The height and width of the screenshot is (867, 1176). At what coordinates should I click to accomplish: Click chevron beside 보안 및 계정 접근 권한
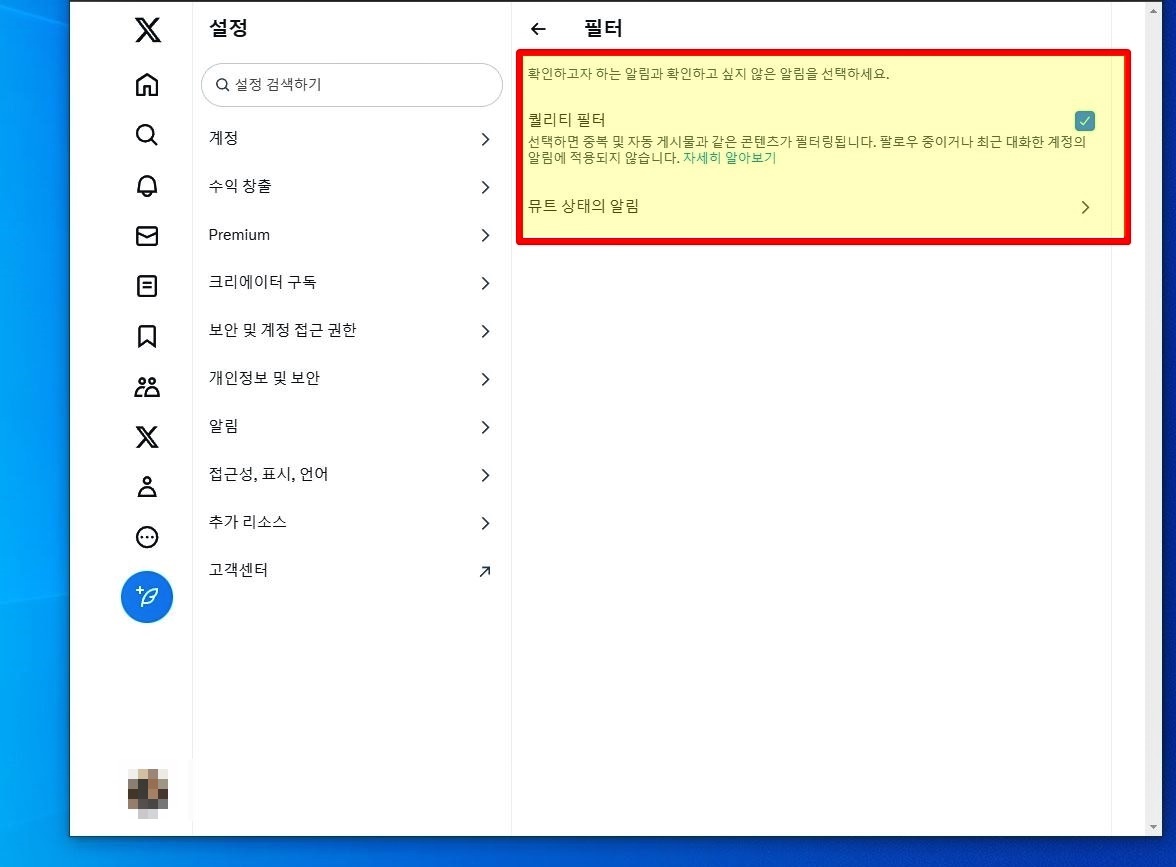tap(485, 332)
